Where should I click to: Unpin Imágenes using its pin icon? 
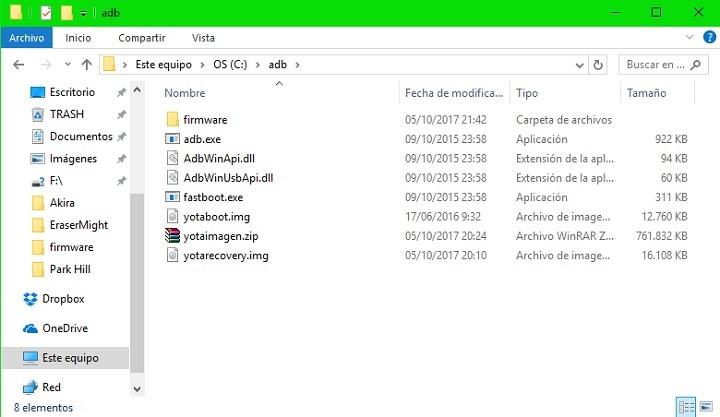121,158
